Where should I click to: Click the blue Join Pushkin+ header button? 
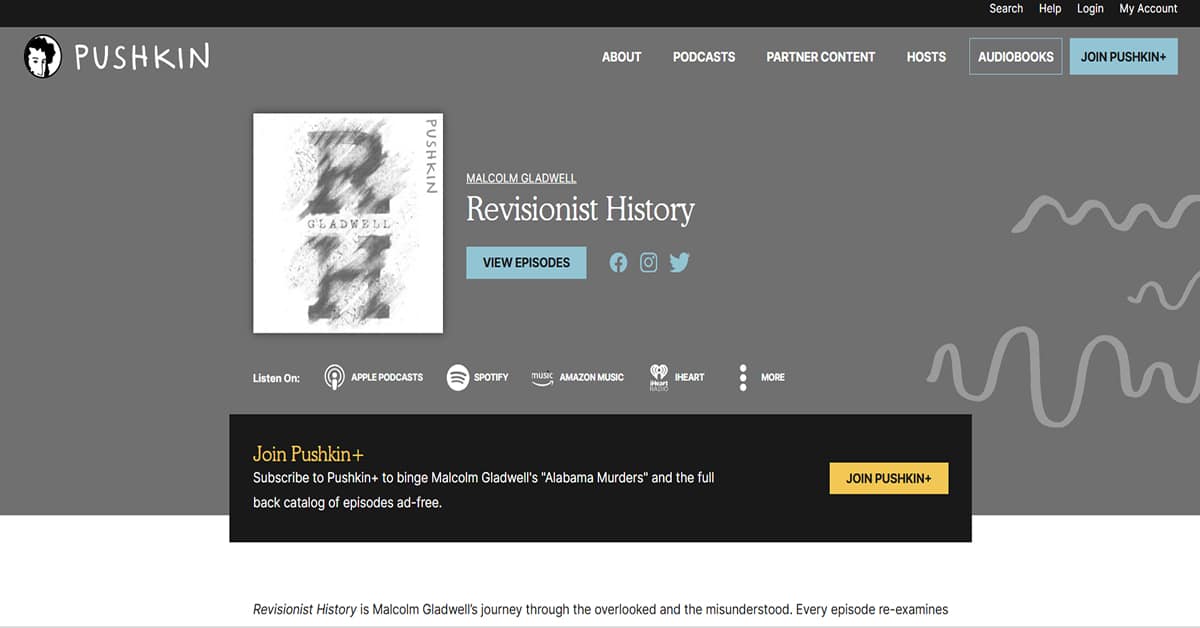(1123, 56)
